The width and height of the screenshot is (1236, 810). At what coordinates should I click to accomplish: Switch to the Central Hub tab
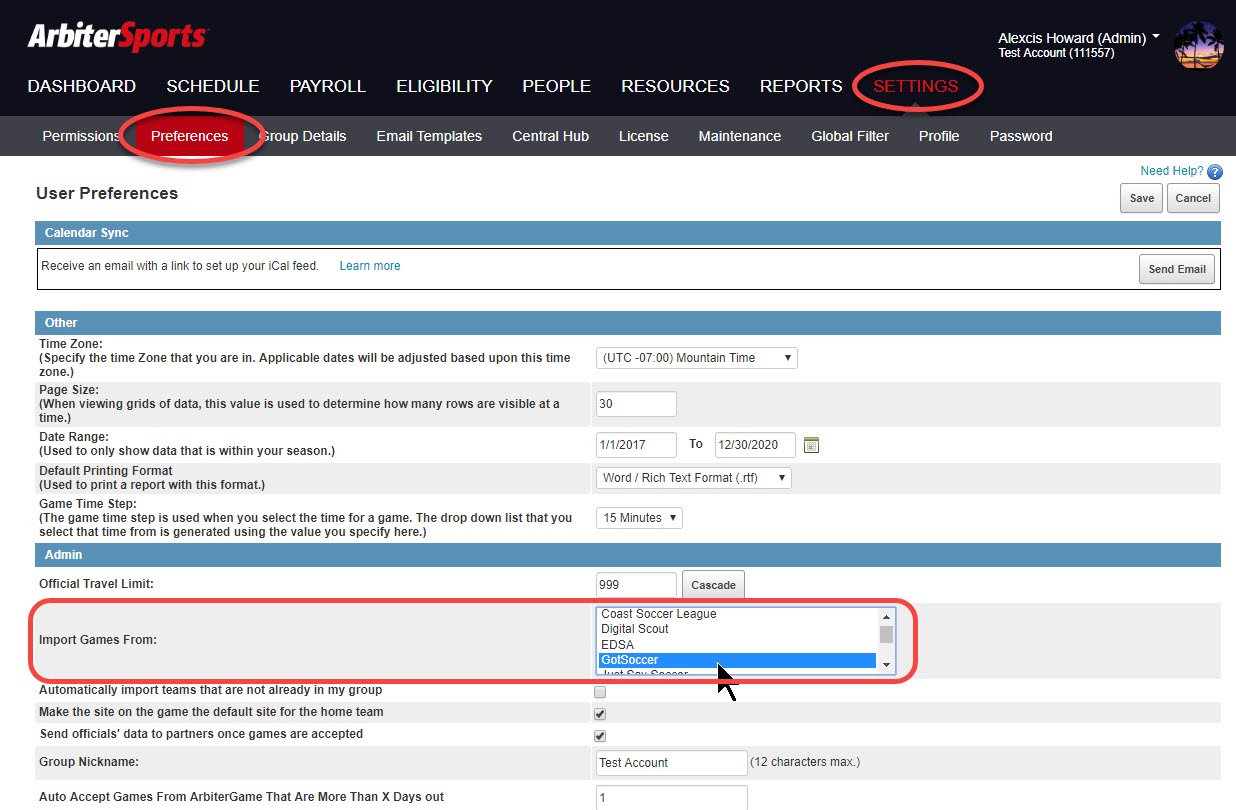(550, 136)
